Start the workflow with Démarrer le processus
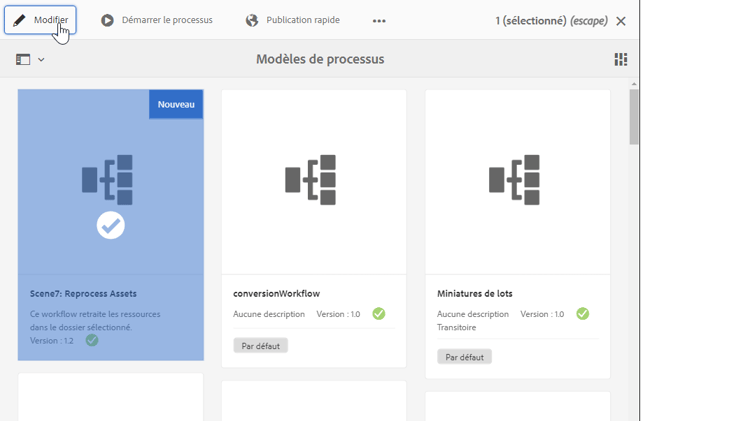Viewport: 750px width, 421px height. click(156, 20)
